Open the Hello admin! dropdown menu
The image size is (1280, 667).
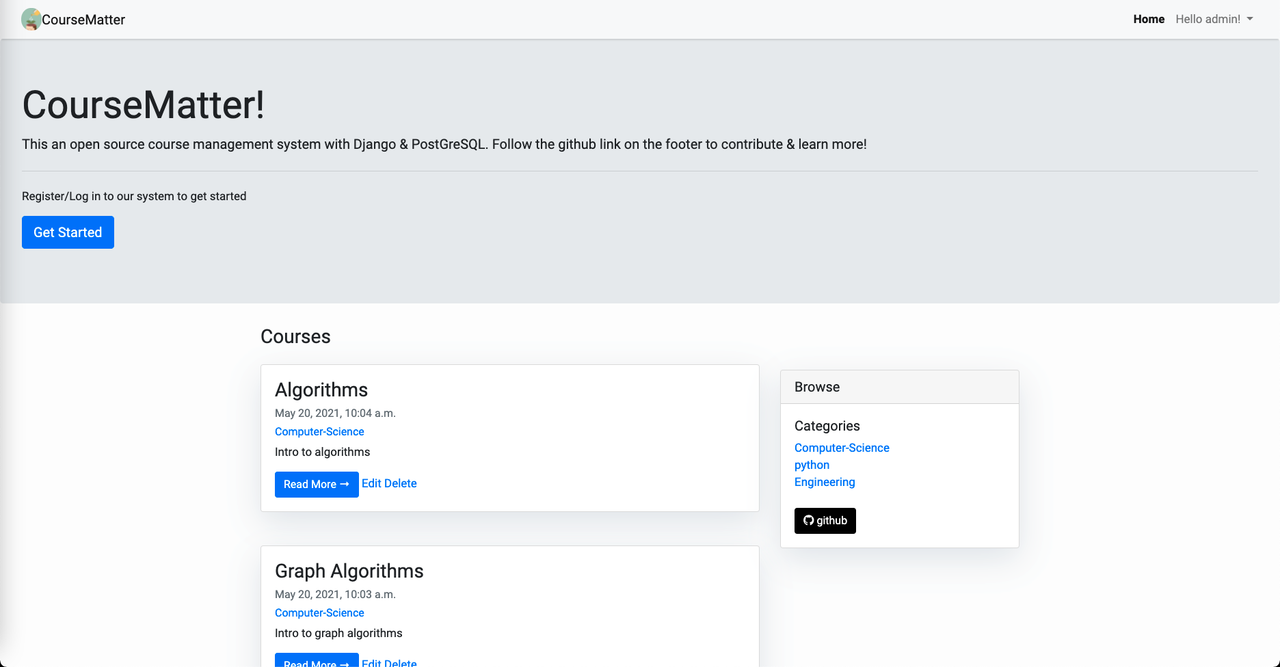pyautogui.click(x=1214, y=19)
